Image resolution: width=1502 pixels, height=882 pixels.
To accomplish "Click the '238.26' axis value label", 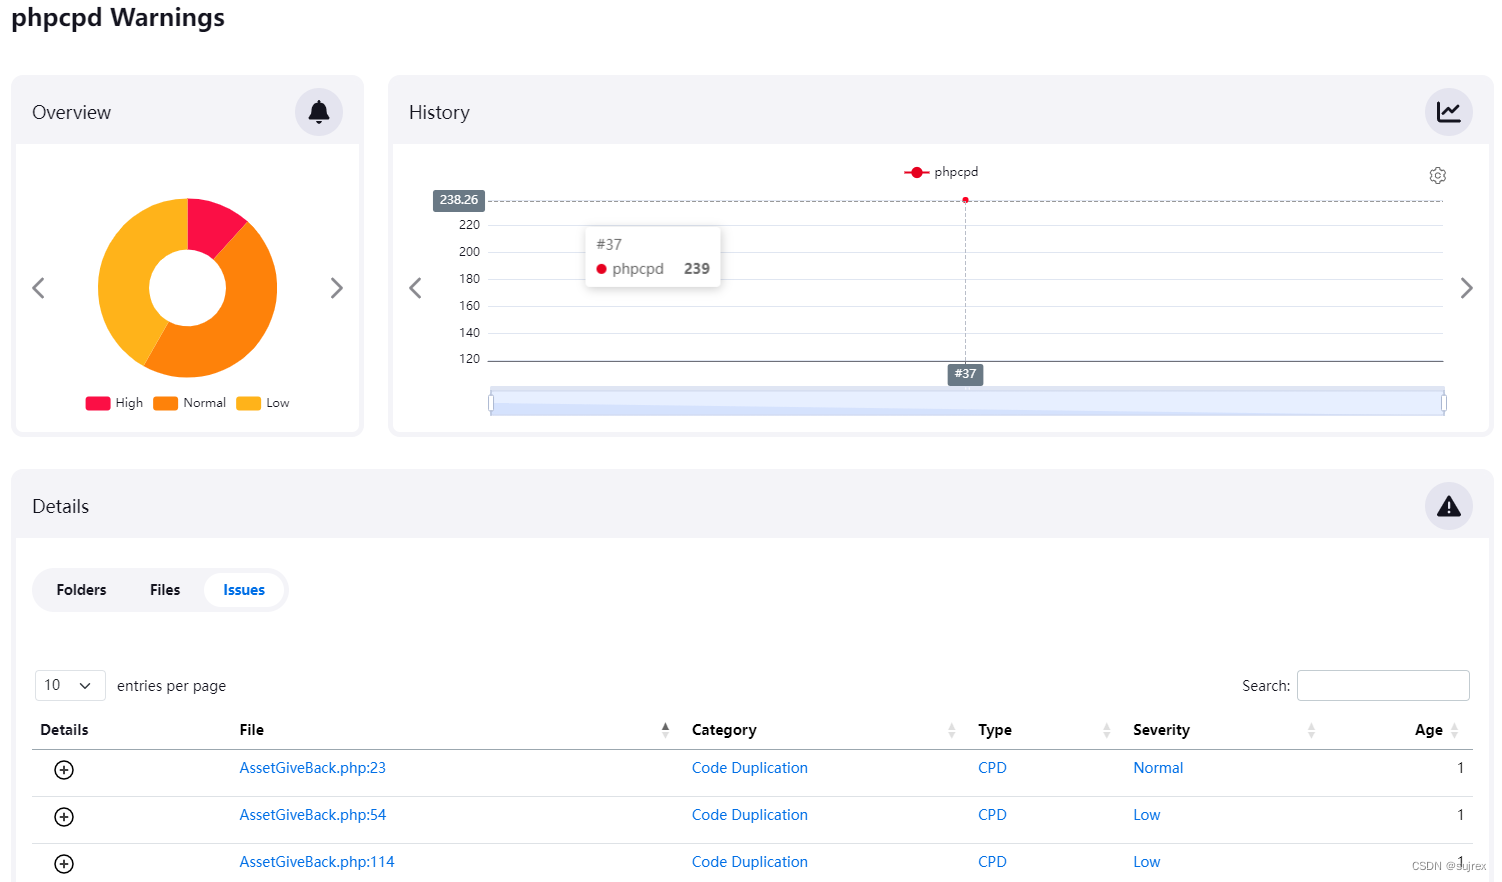I will coord(459,200).
